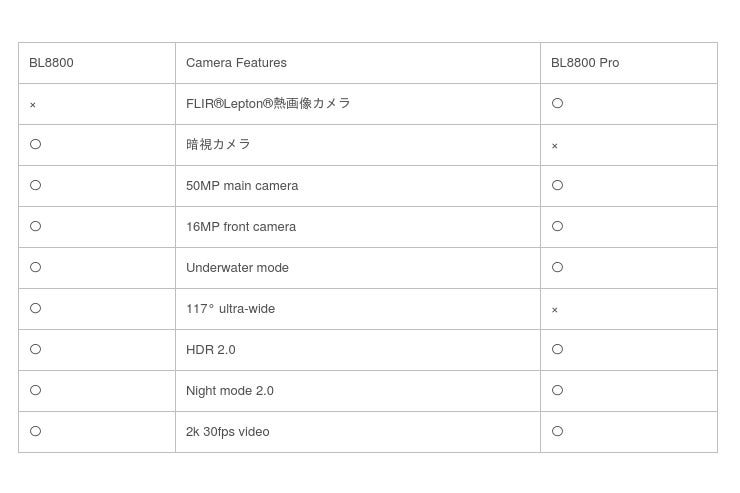Click BL8800 Pro cross for 暗視カメラ row
Screen dimensions: 740x493
(555, 146)
